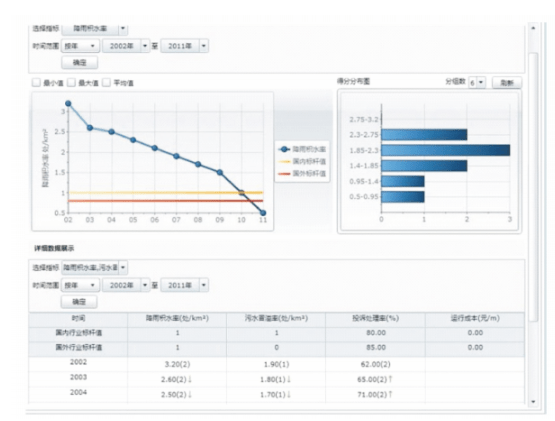
Task: Click the 运行成本(元/m) column header
Action: coord(475,319)
